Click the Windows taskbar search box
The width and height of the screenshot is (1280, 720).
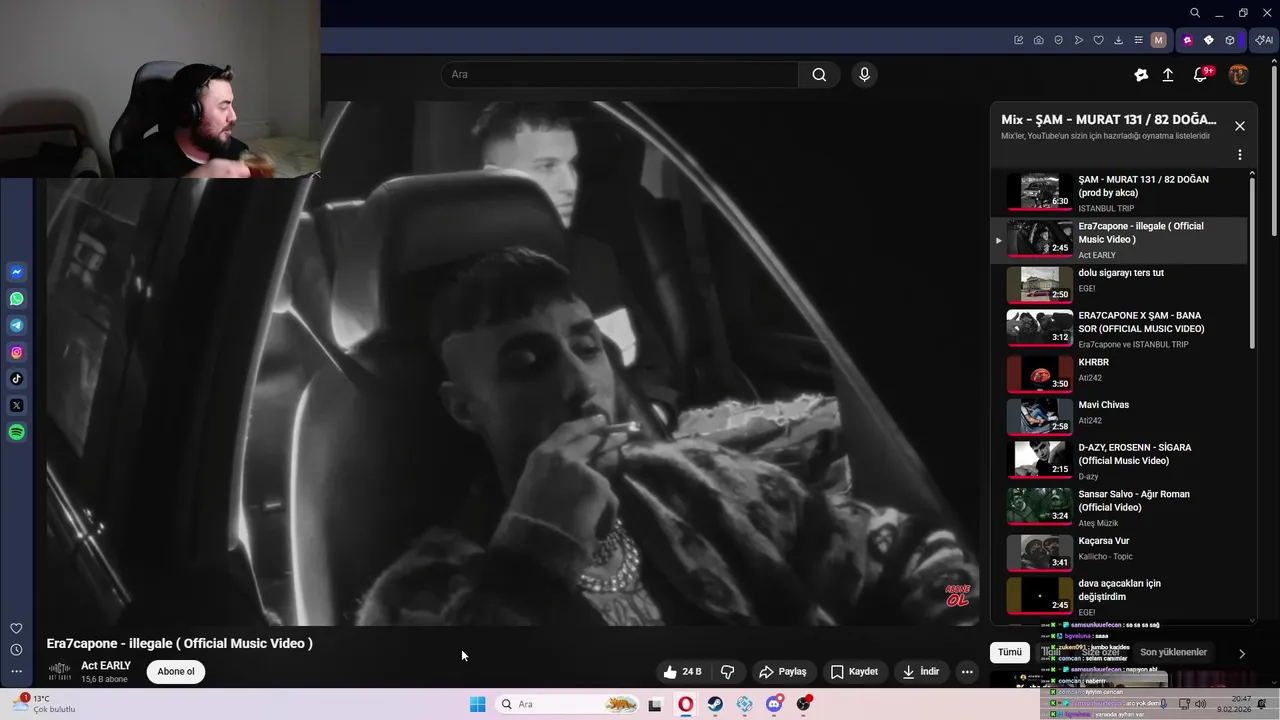tap(568, 704)
